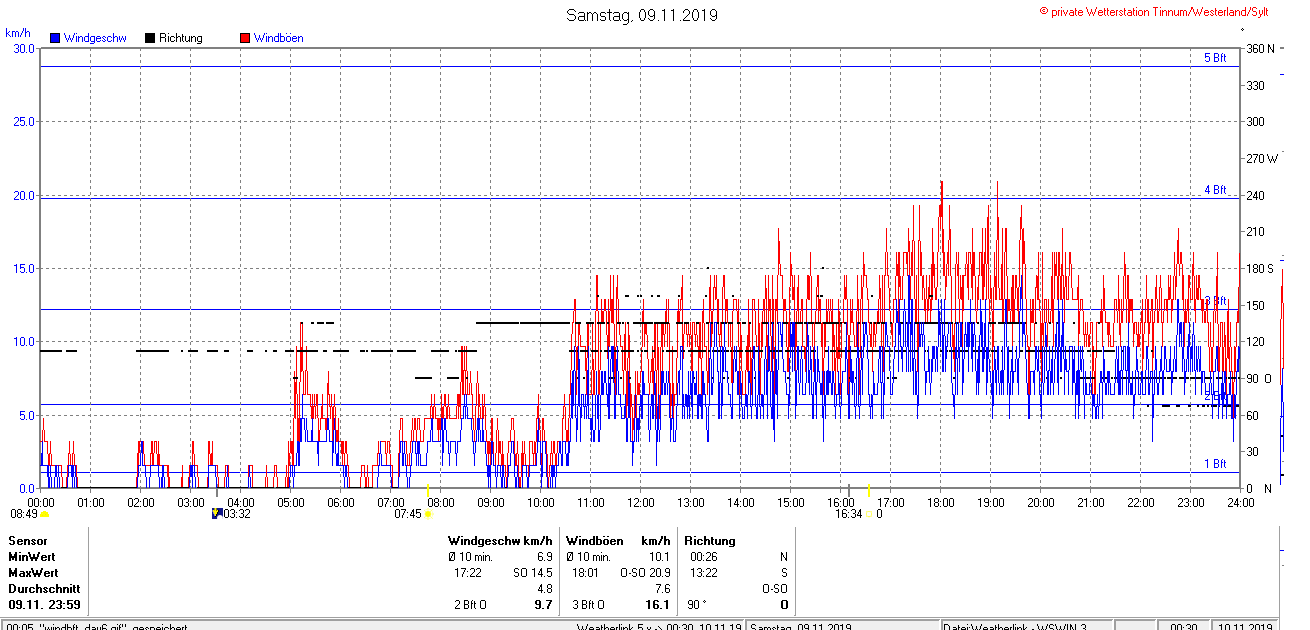The height and width of the screenshot is (630, 1310).
Task: Click the current wind speed value 9.7
Action: pos(544,604)
